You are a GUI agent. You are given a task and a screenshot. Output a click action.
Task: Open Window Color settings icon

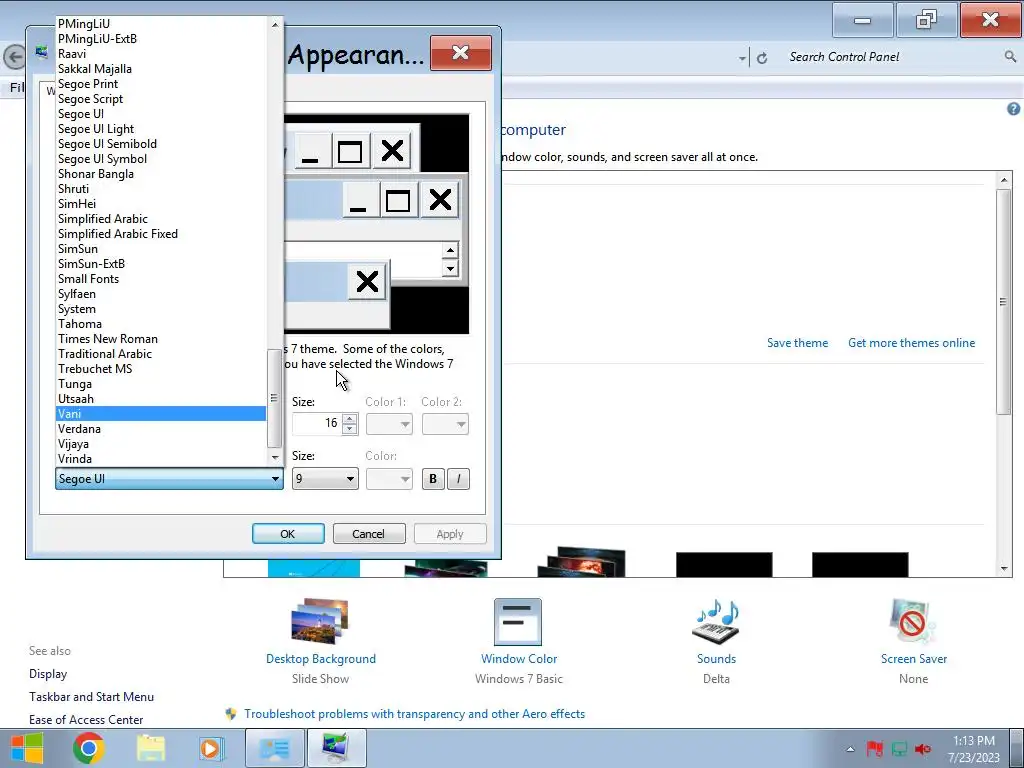[x=518, y=622]
